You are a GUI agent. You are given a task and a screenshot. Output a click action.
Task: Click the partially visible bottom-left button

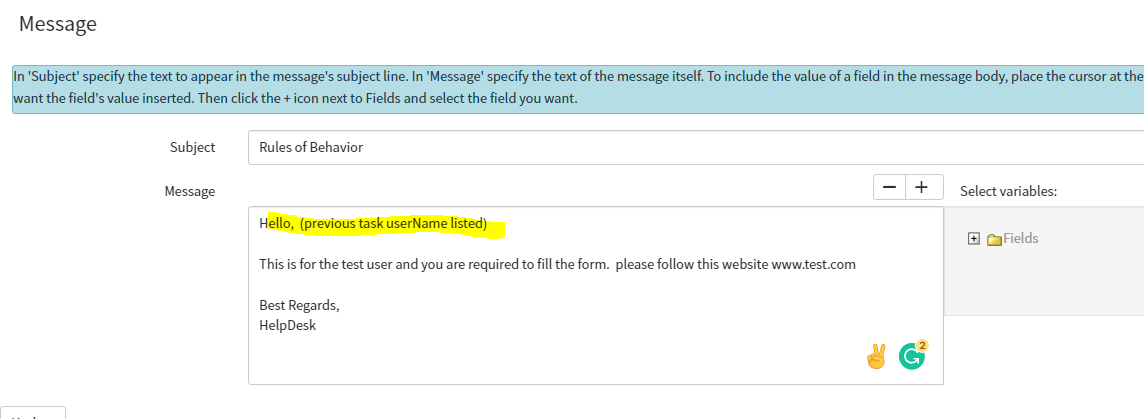click(33, 412)
